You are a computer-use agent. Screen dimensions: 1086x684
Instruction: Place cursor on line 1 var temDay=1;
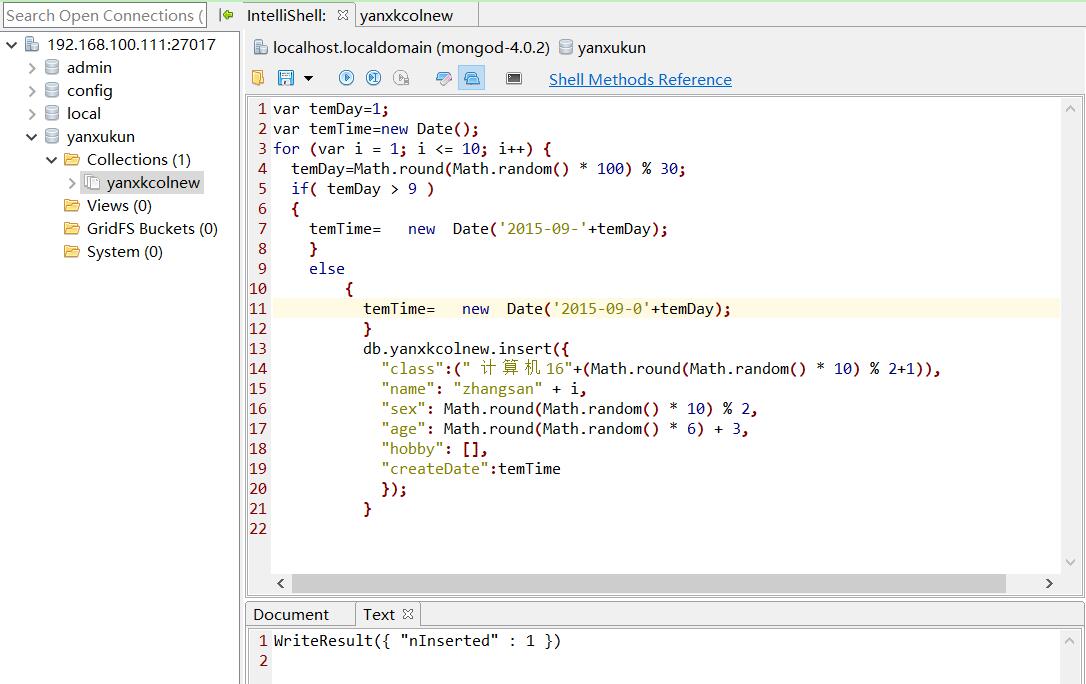tap(331, 109)
